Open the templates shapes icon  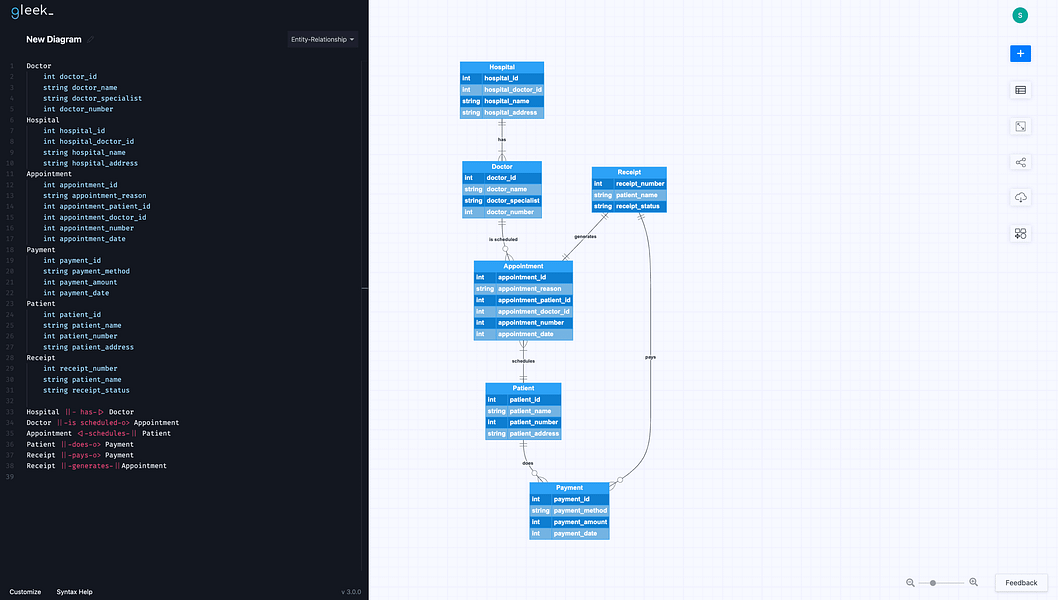(x=1020, y=233)
